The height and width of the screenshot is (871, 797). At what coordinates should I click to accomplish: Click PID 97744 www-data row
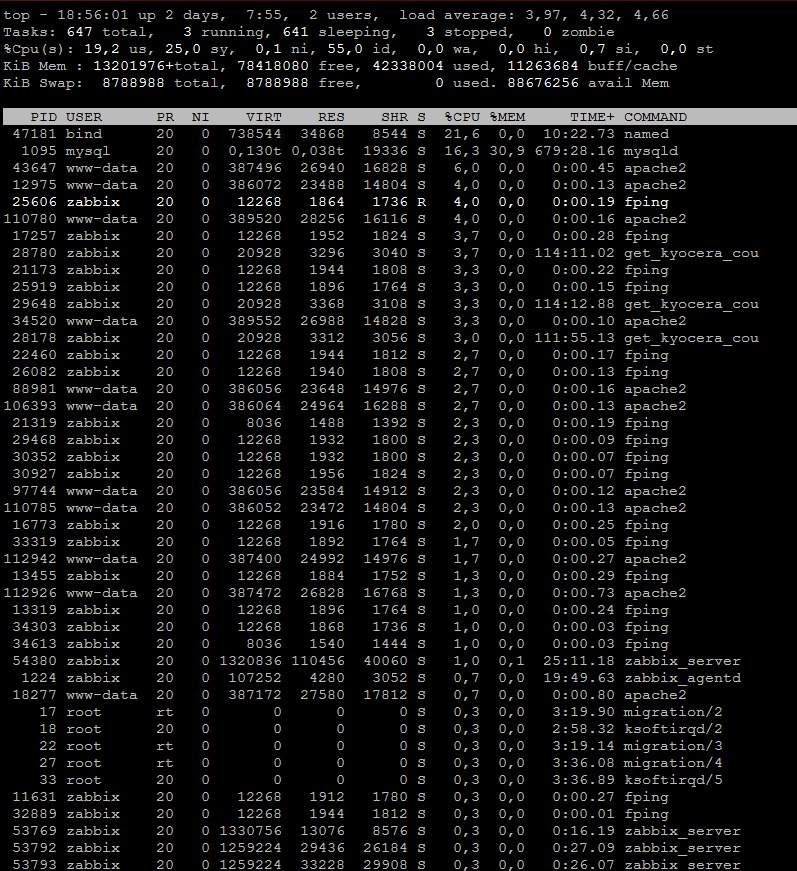coord(398,491)
